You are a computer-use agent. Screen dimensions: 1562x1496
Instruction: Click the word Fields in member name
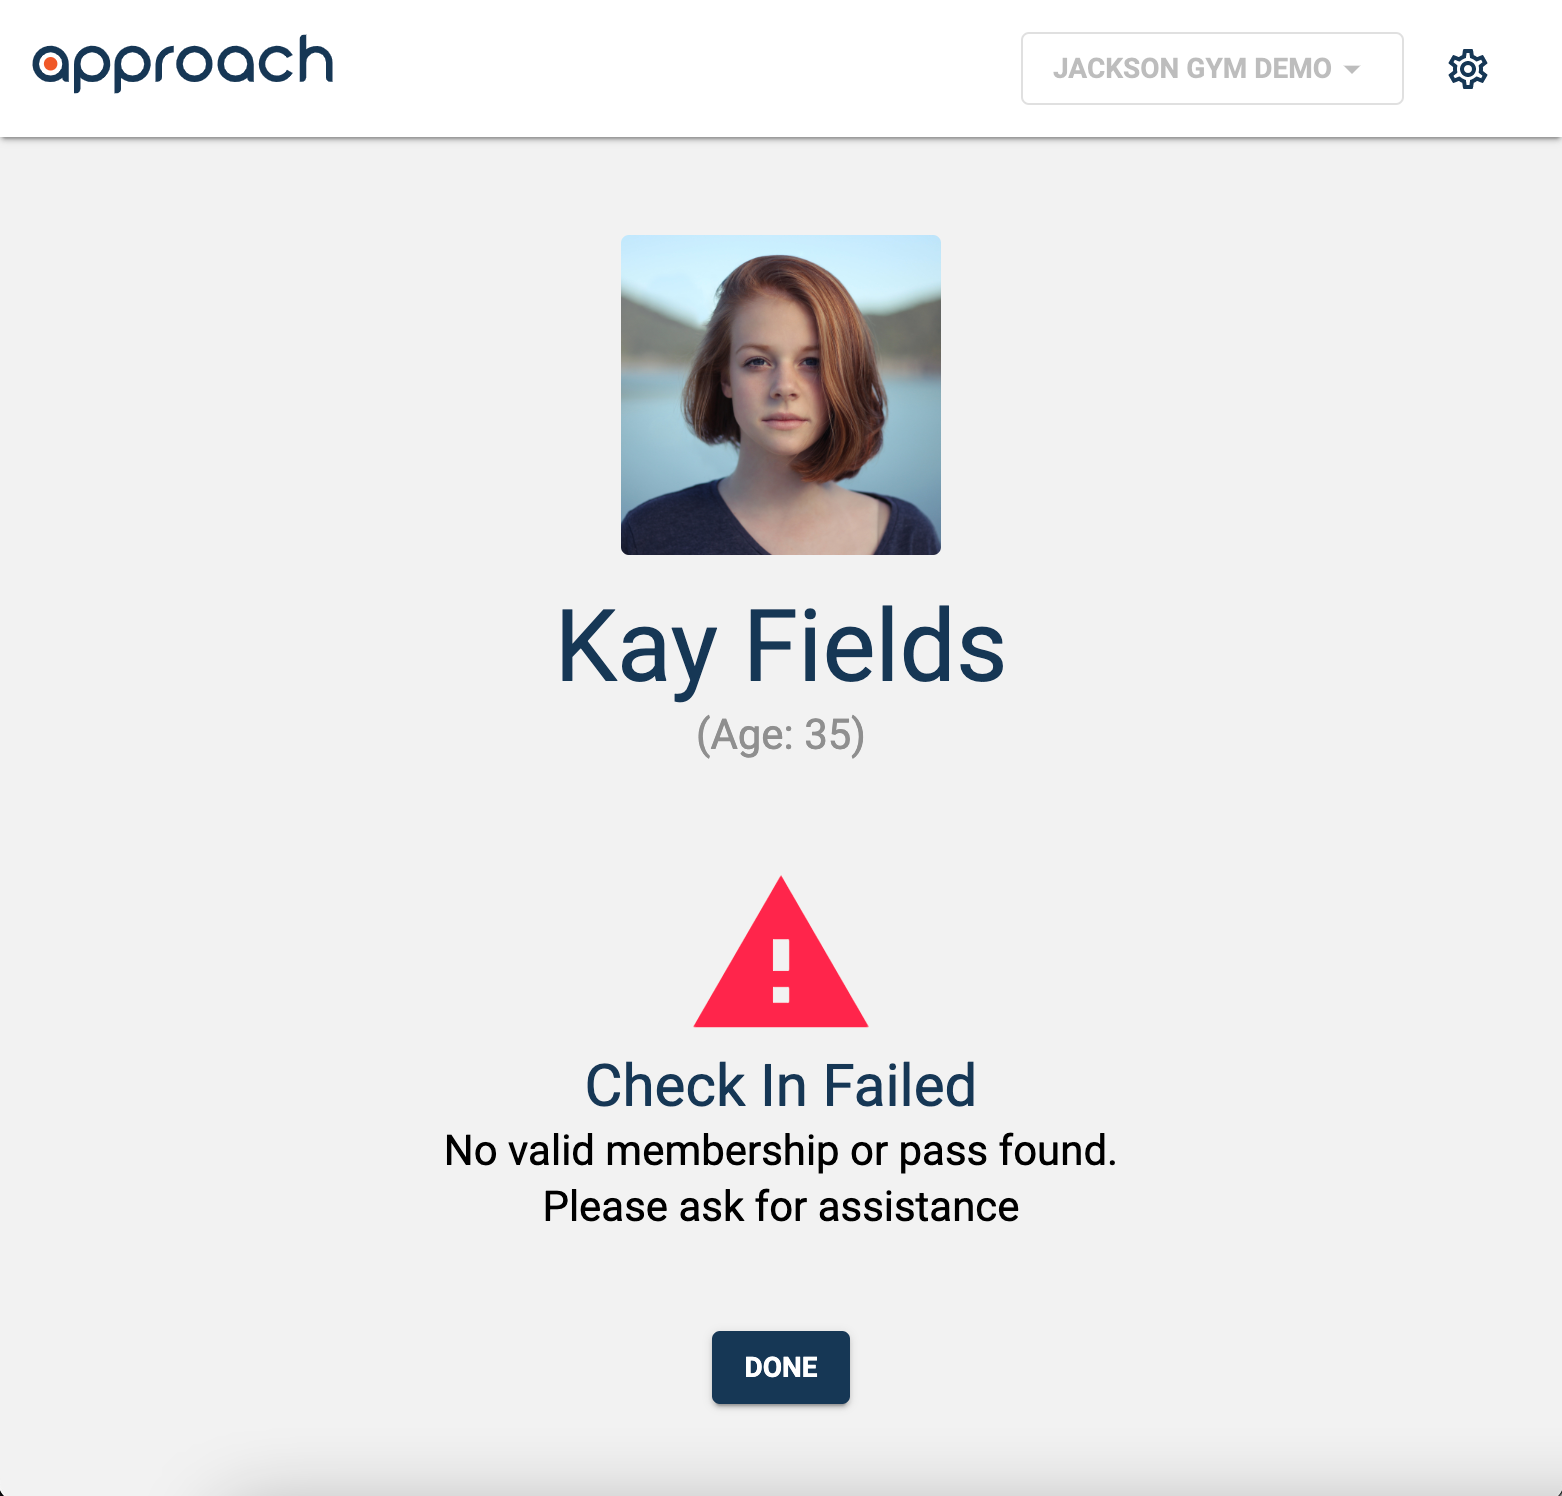pyautogui.click(x=875, y=646)
